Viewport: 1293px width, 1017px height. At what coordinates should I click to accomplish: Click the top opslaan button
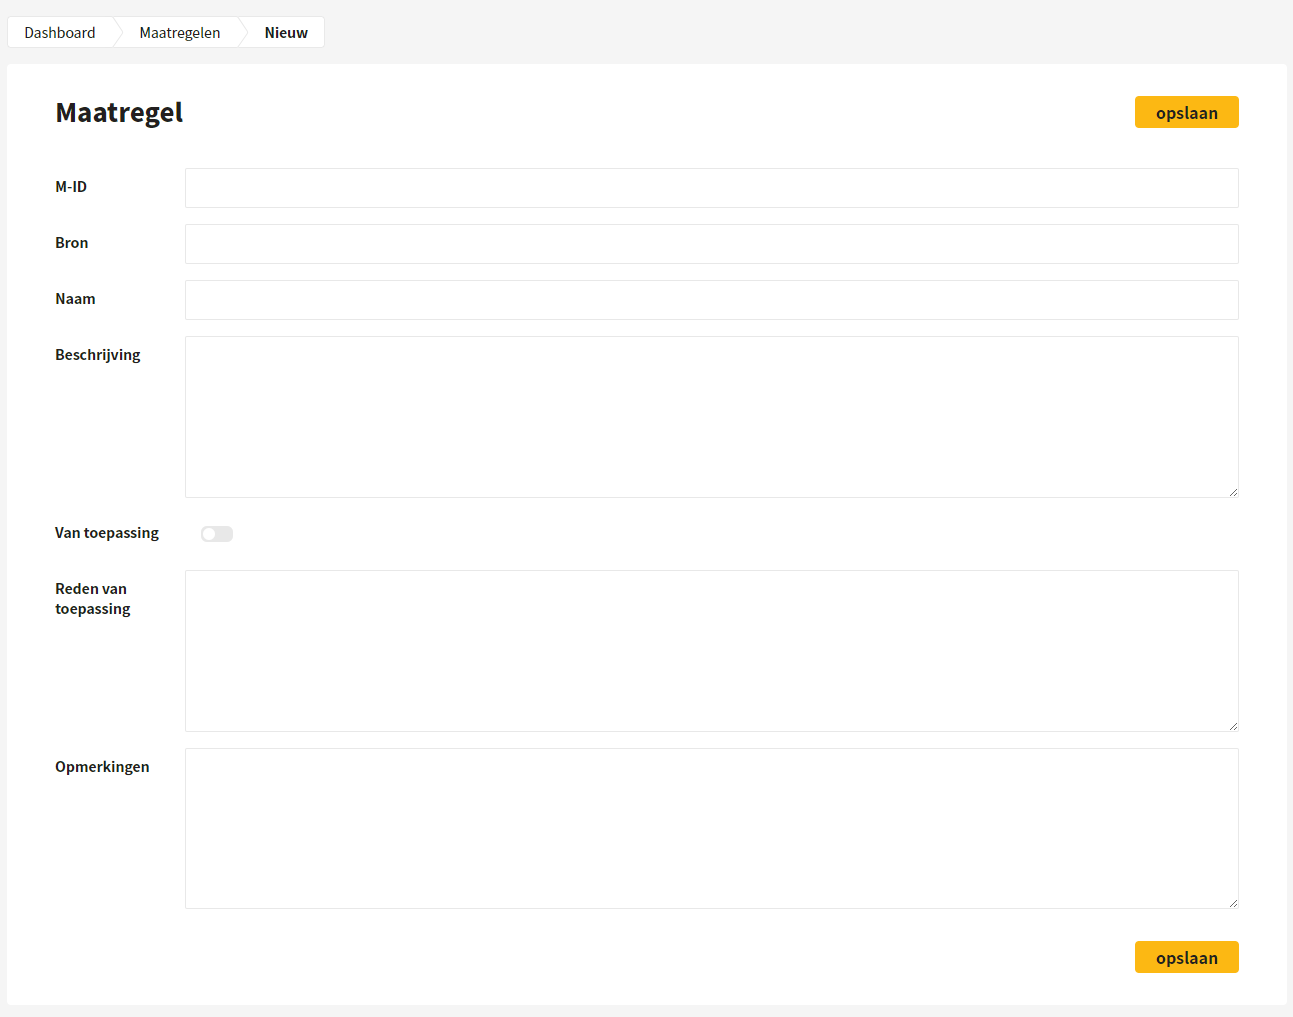pos(1186,112)
